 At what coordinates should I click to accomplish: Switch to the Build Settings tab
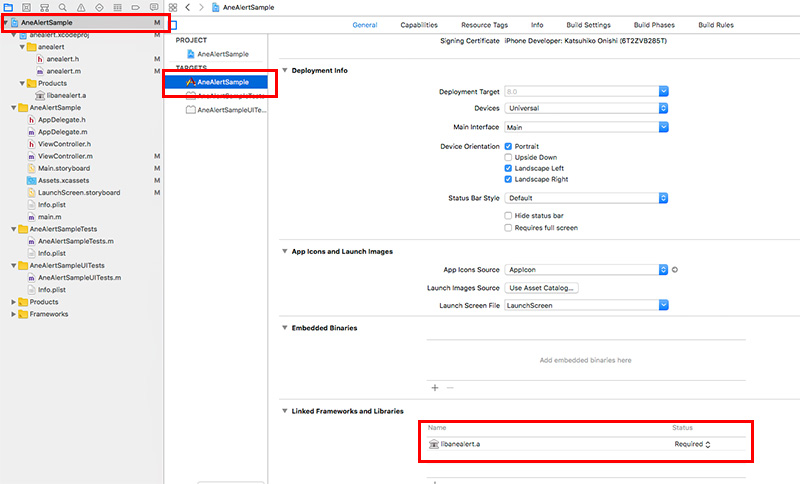(588, 25)
